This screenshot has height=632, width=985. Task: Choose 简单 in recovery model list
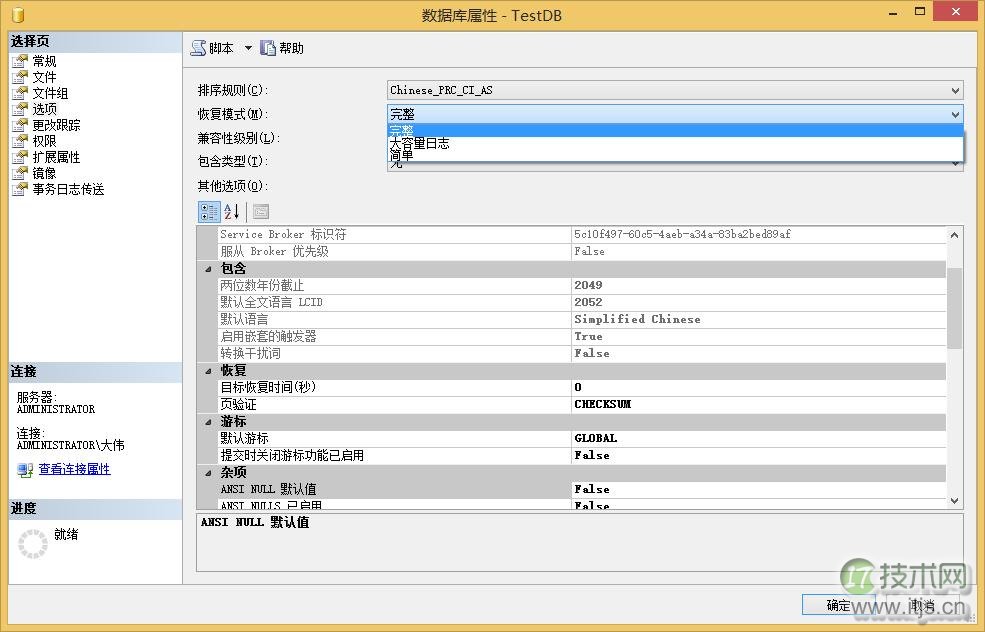pyautogui.click(x=675, y=155)
